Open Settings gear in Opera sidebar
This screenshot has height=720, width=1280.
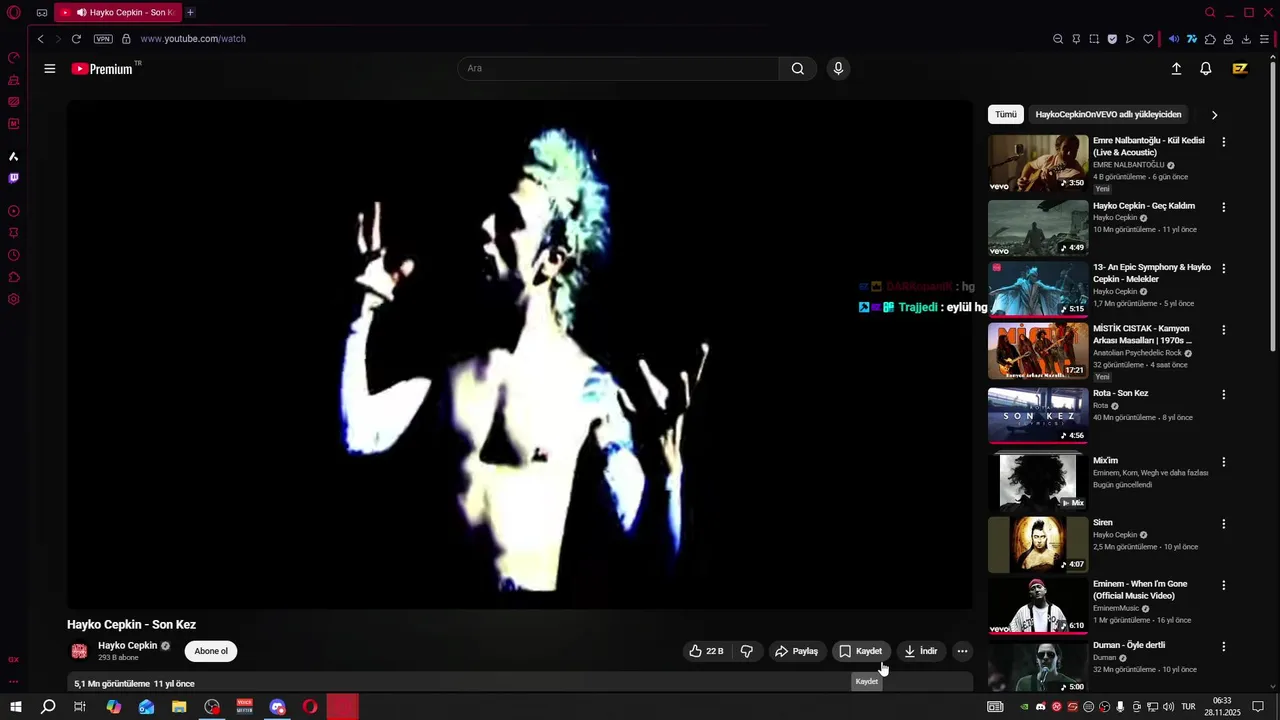[14, 299]
